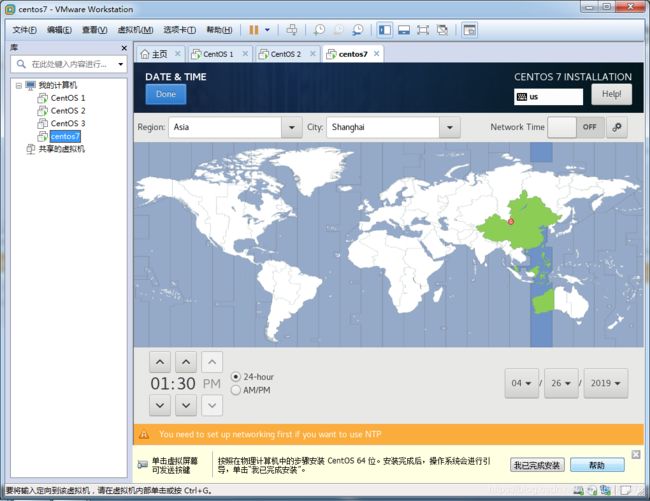Open NTP server settings gear icon
The width and height of the screenshot is (650, 501).
[x=617, y=127]
